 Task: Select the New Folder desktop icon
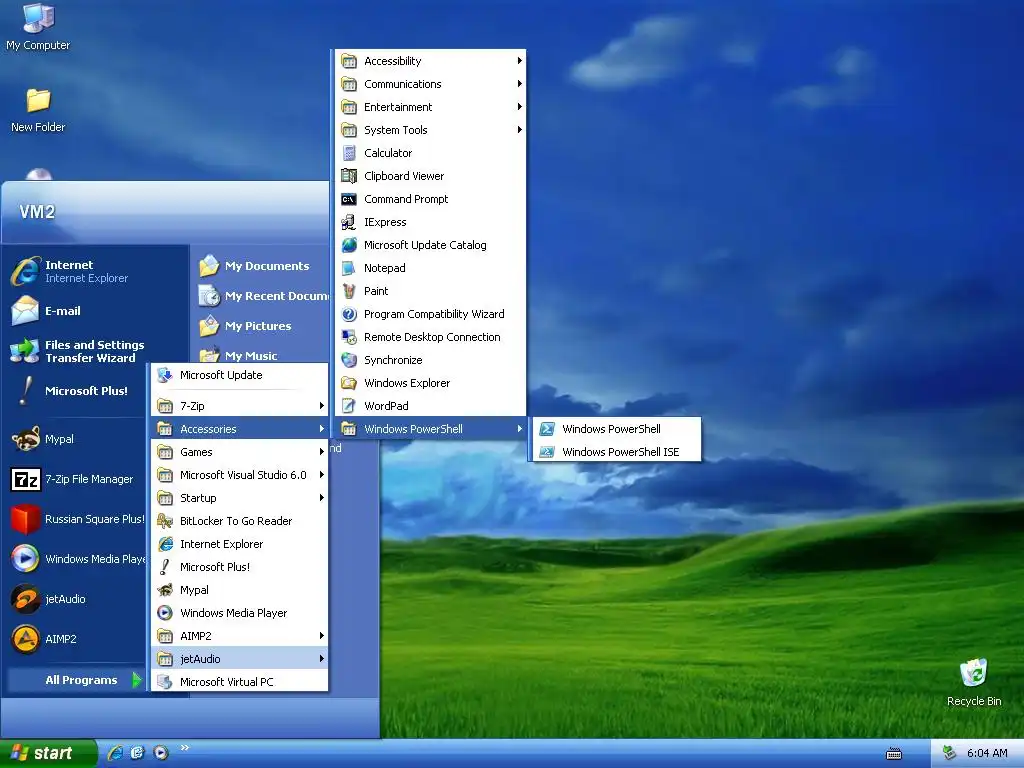tap(38, 110)
